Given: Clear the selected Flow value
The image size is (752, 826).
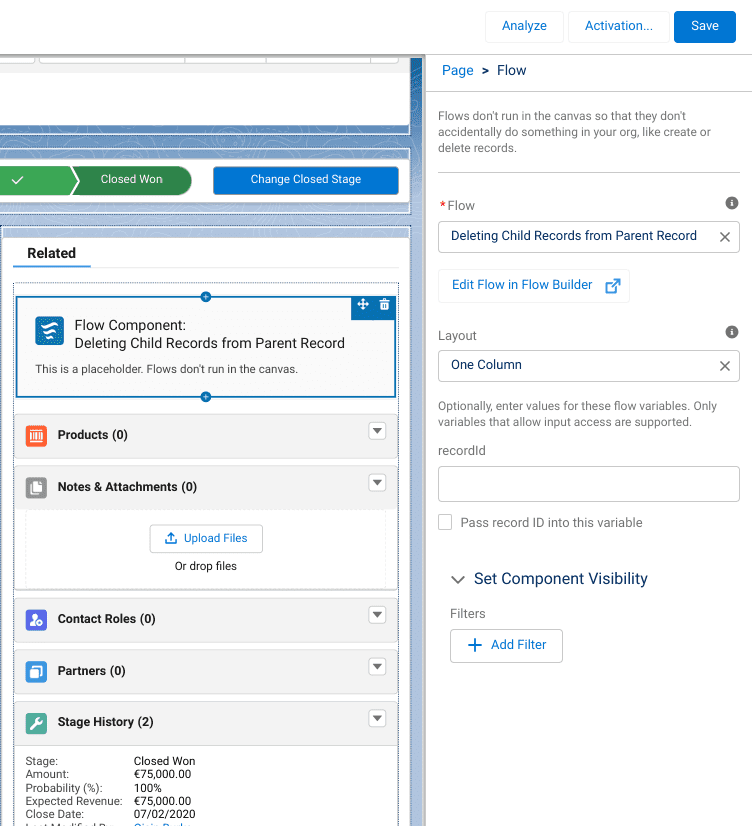Looking at the screenshot, I should pyautogui.click(x=725, y=237).
